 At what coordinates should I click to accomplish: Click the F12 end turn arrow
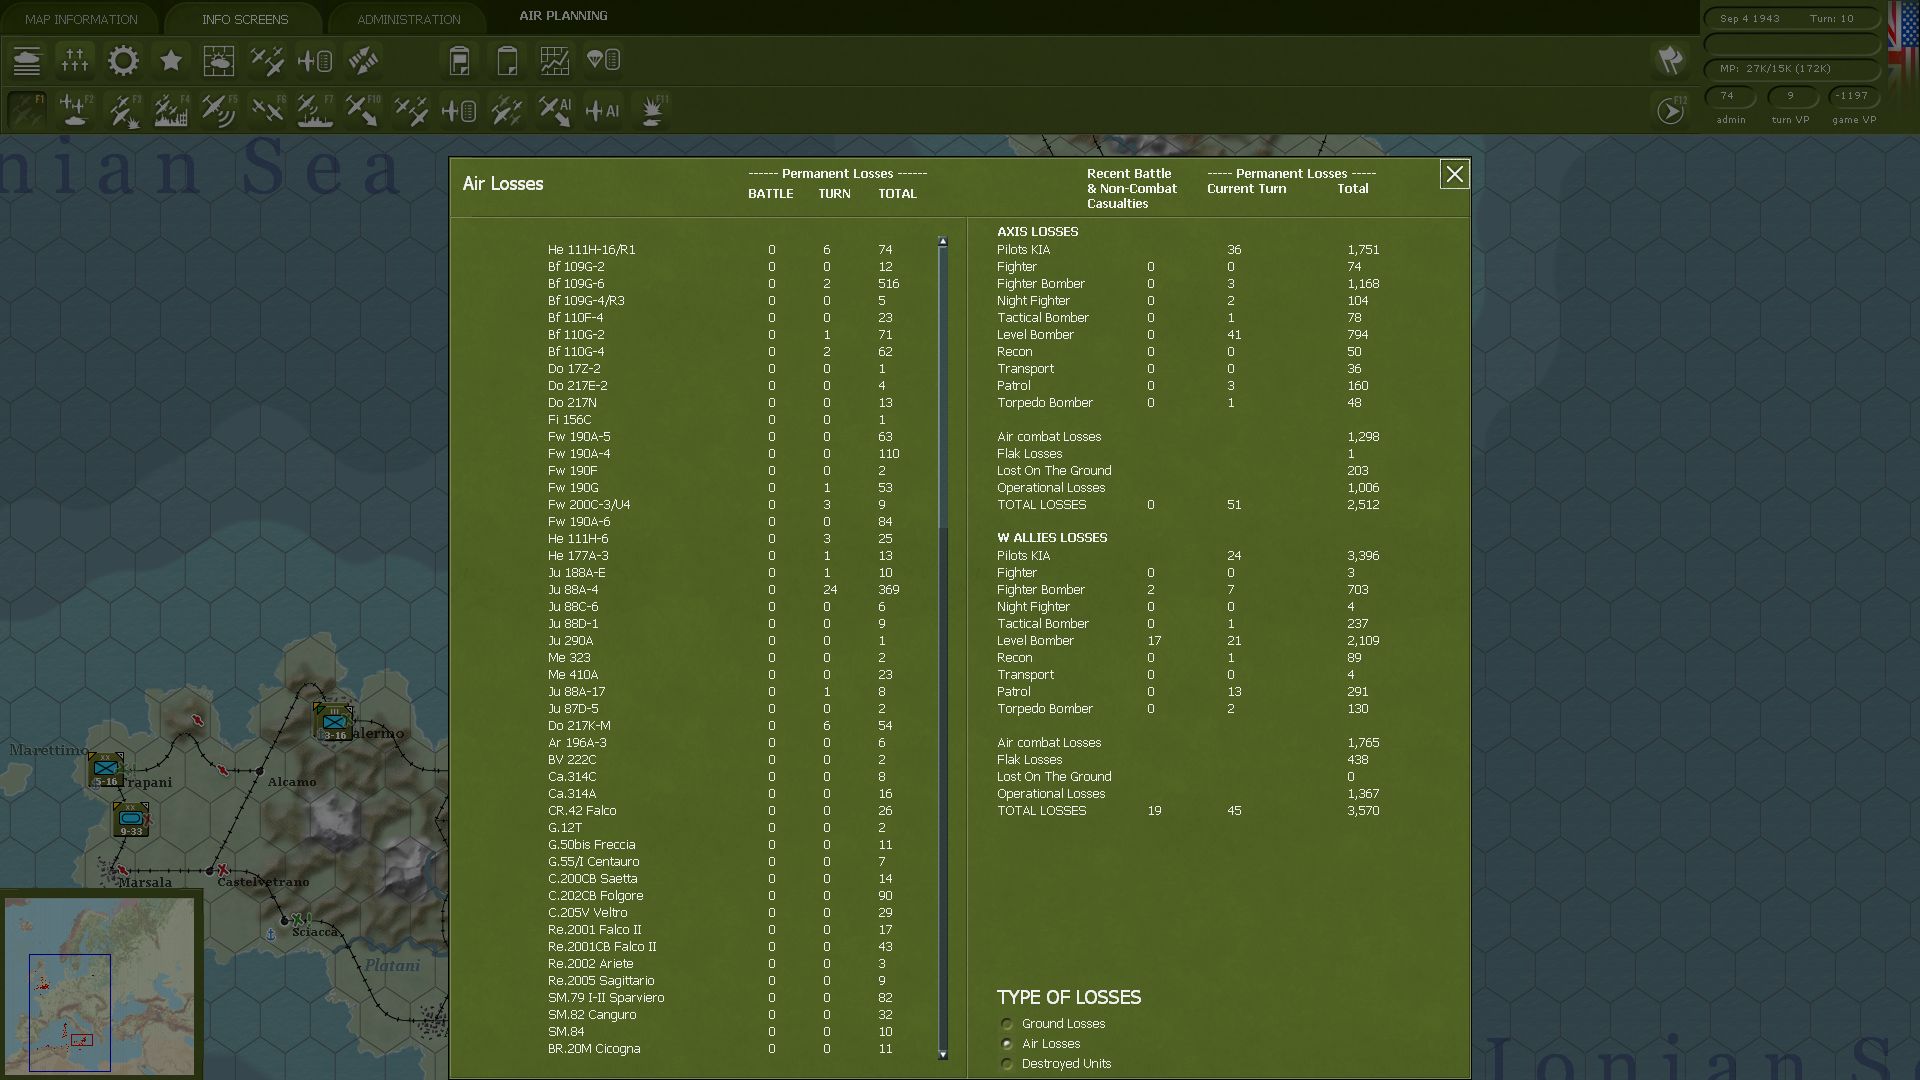pyautogui.click(x=1671, y=110)
